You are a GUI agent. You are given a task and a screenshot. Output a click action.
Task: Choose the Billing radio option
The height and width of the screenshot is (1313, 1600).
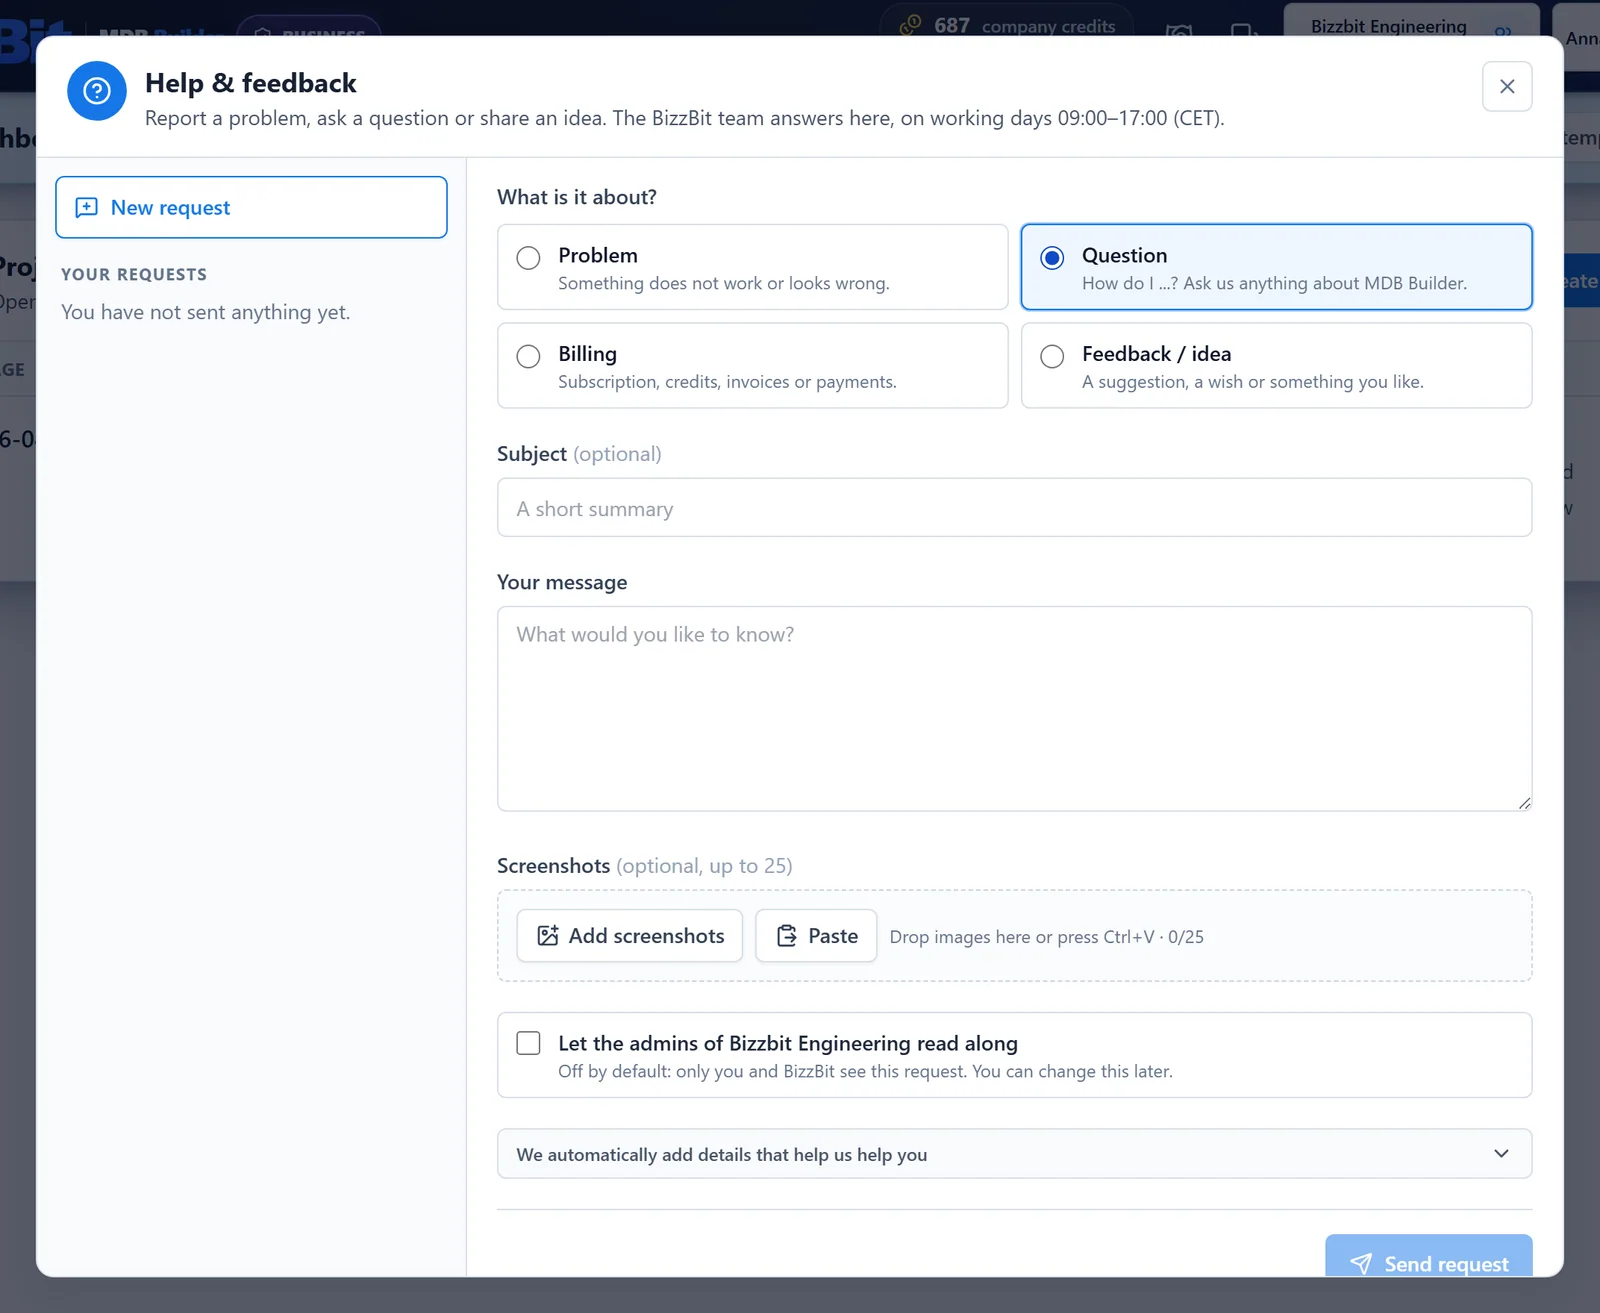pos(528,356)
